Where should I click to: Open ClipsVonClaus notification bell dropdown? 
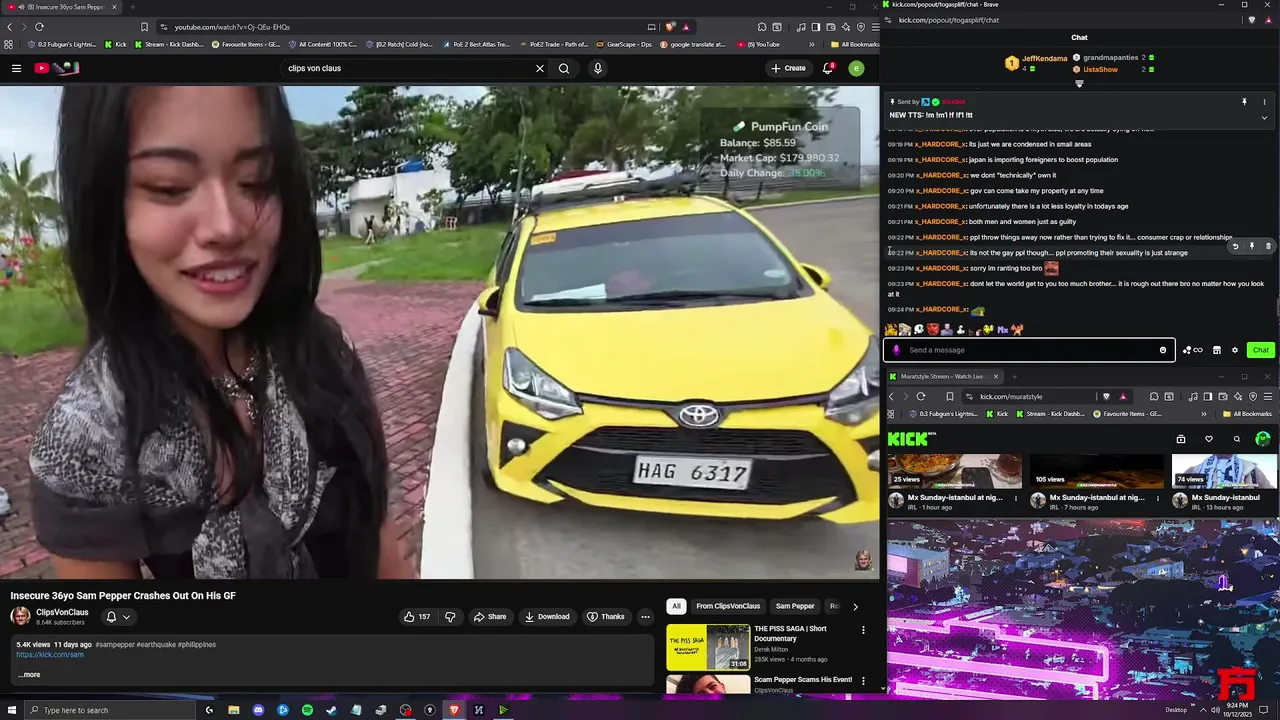117,617
